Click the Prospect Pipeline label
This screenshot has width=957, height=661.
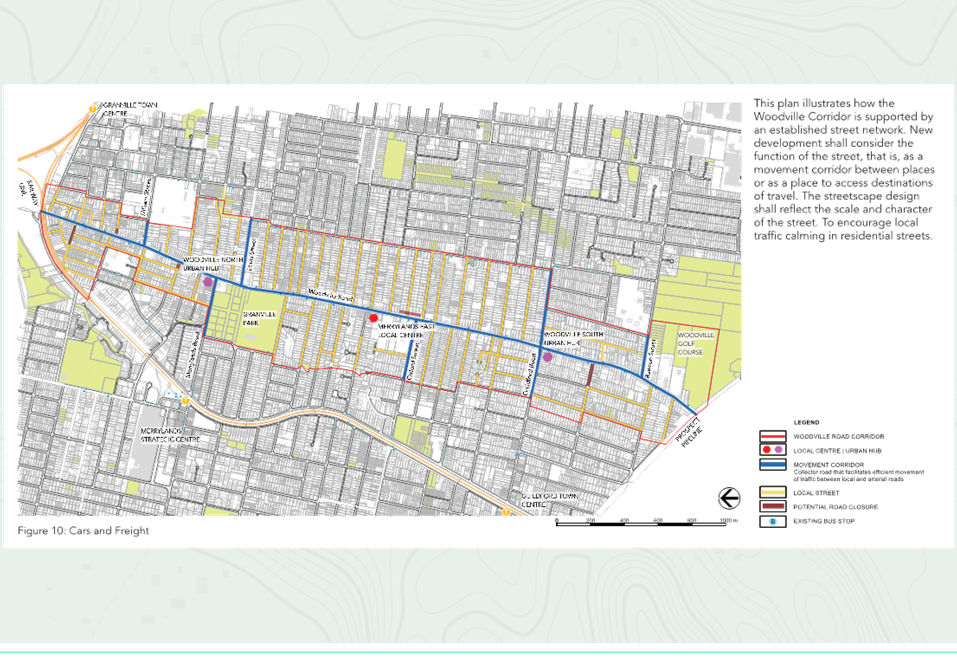tap(690, 434)
